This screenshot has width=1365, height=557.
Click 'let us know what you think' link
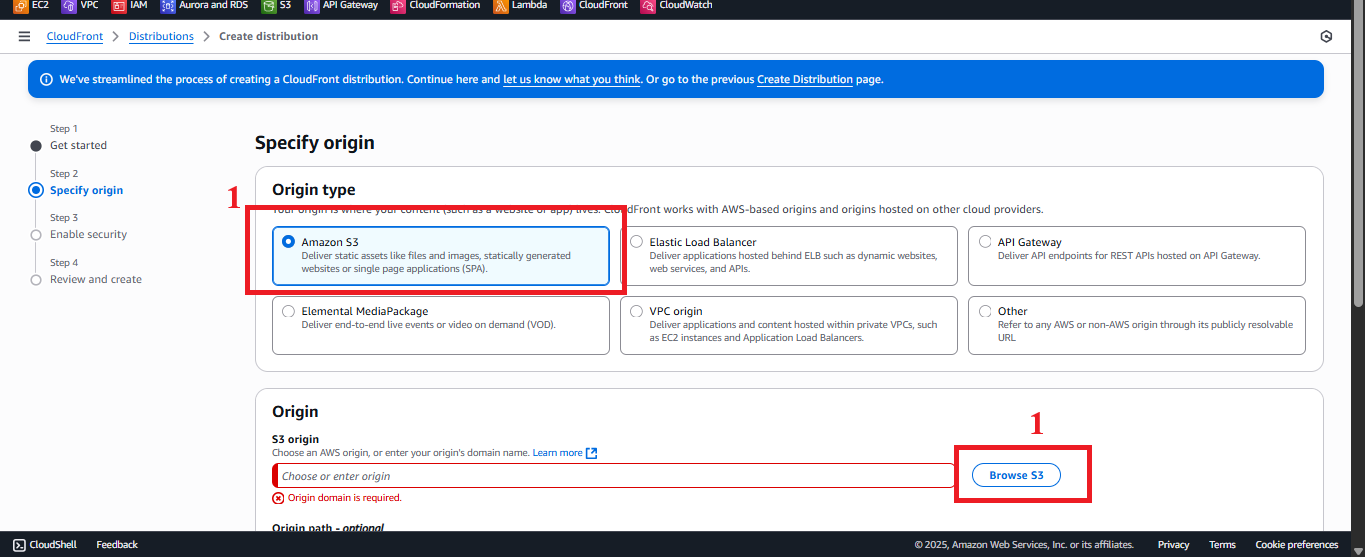pyautogui.click(x=571, y=79)
